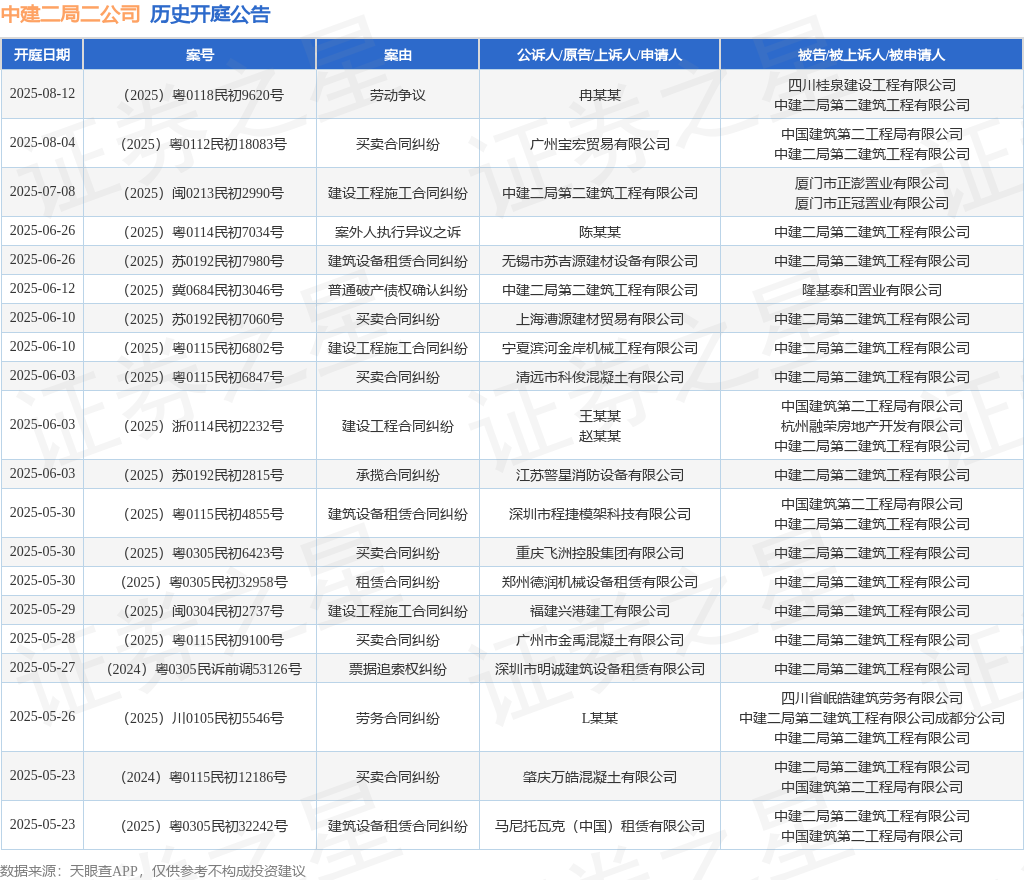Click the date 2025-06-12

(x=42, y=289)
